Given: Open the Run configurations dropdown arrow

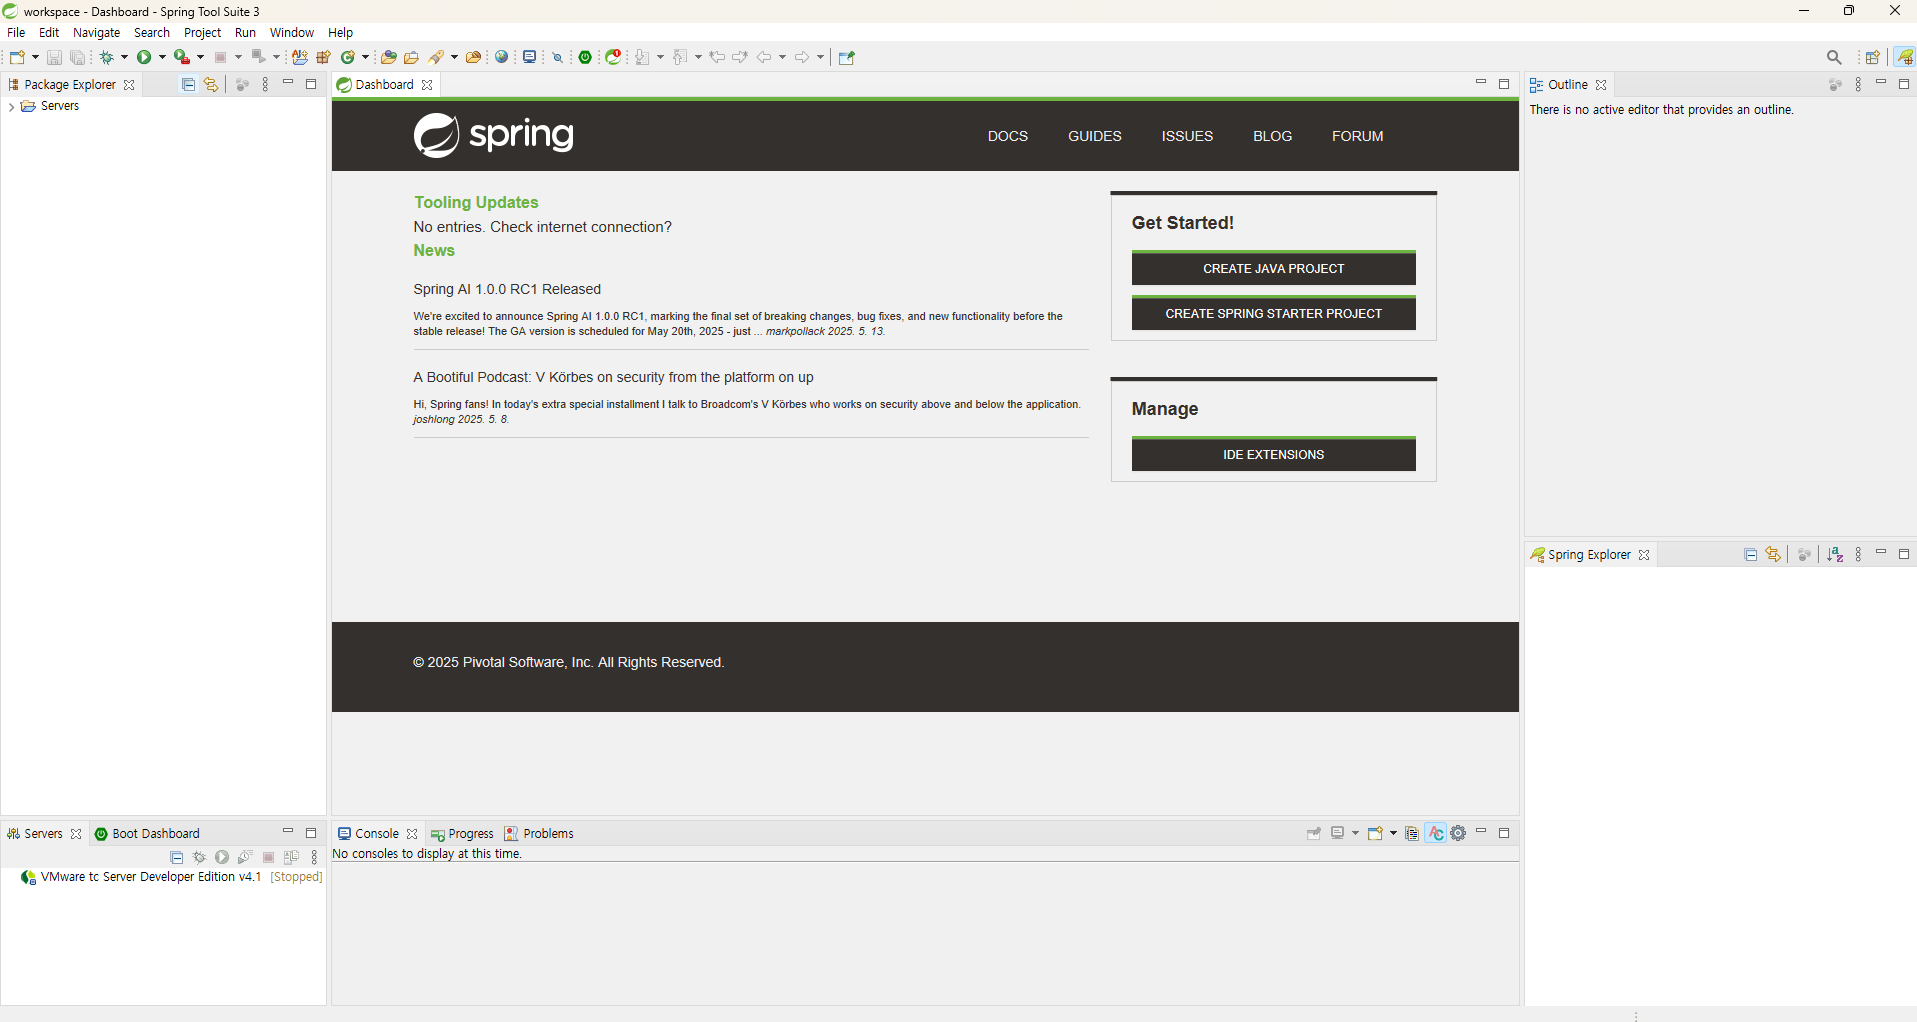Looking at the screenshot, I should 162,57.
